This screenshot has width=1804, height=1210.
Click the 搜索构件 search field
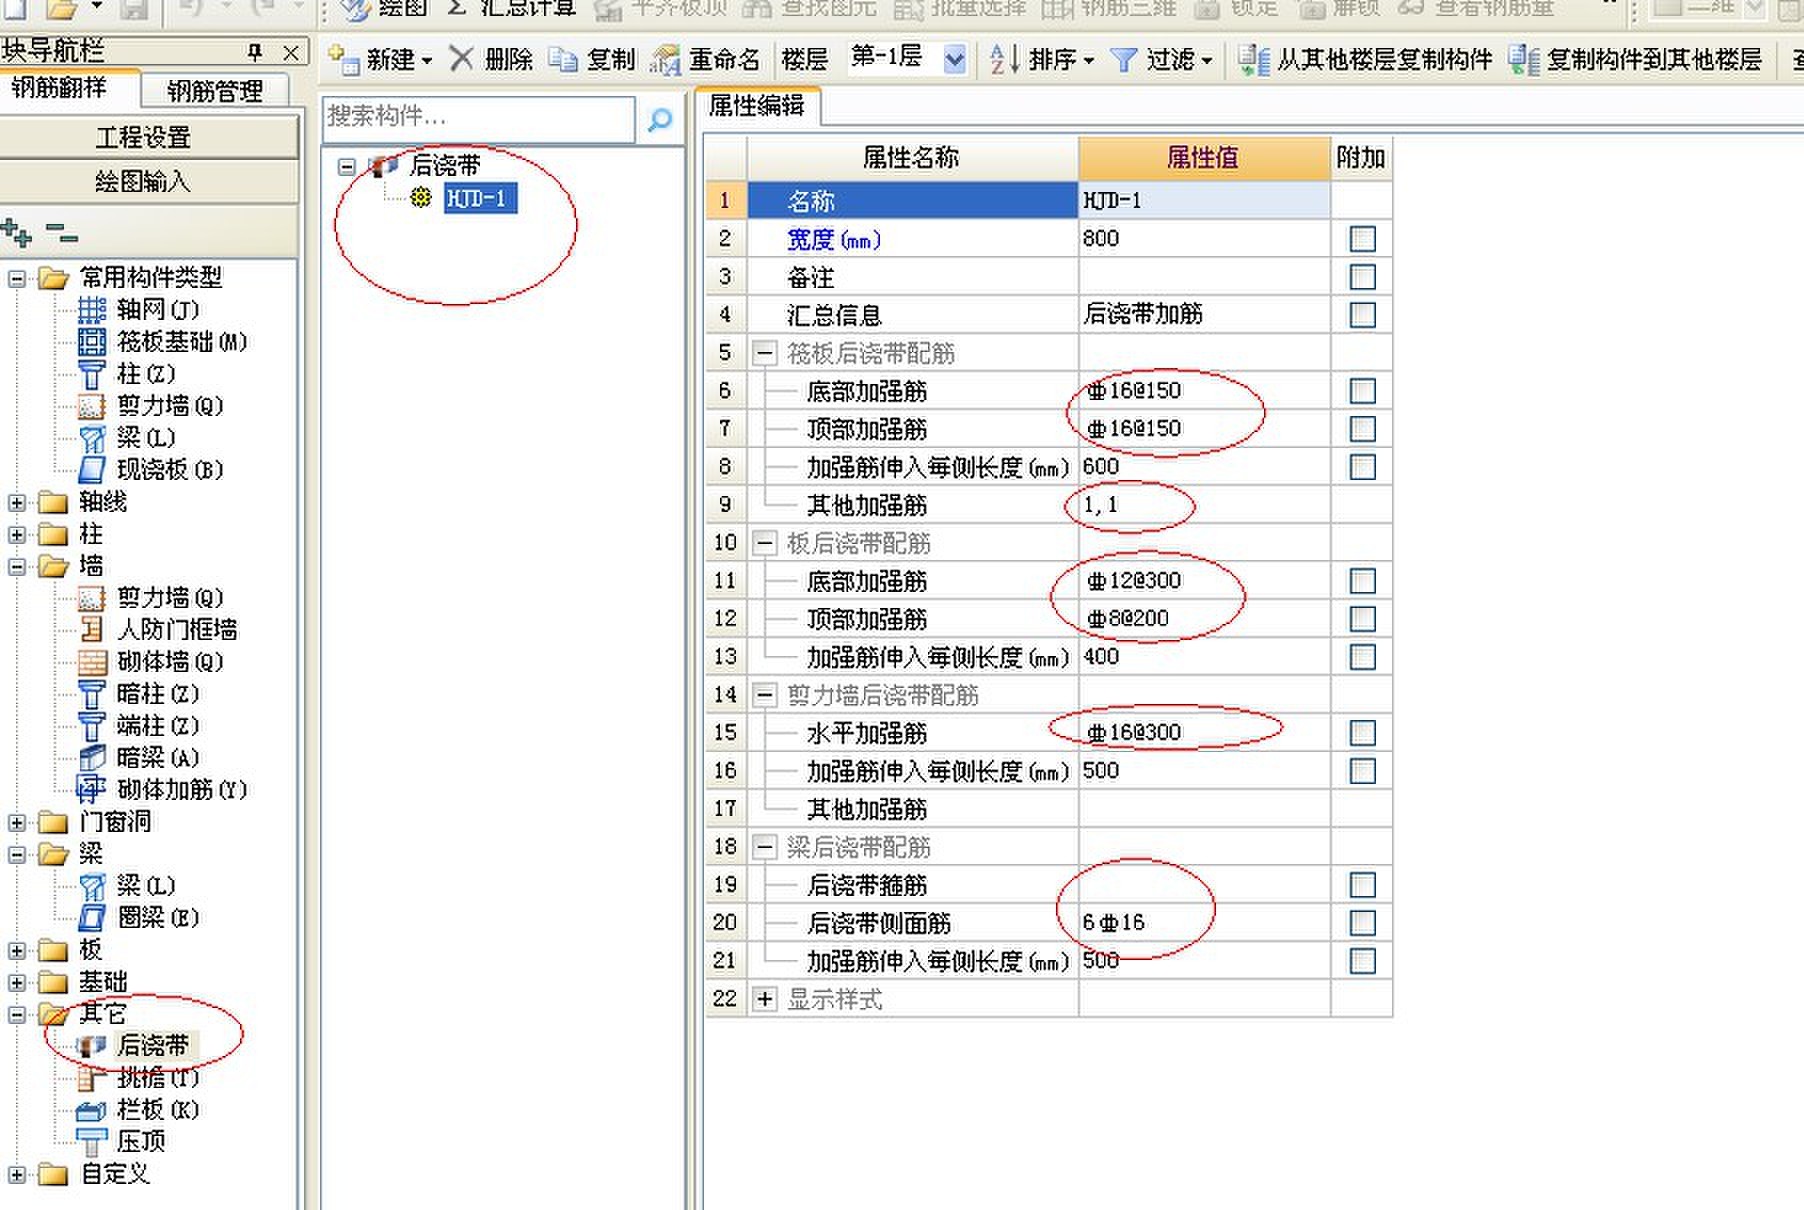tap(479, 118)
